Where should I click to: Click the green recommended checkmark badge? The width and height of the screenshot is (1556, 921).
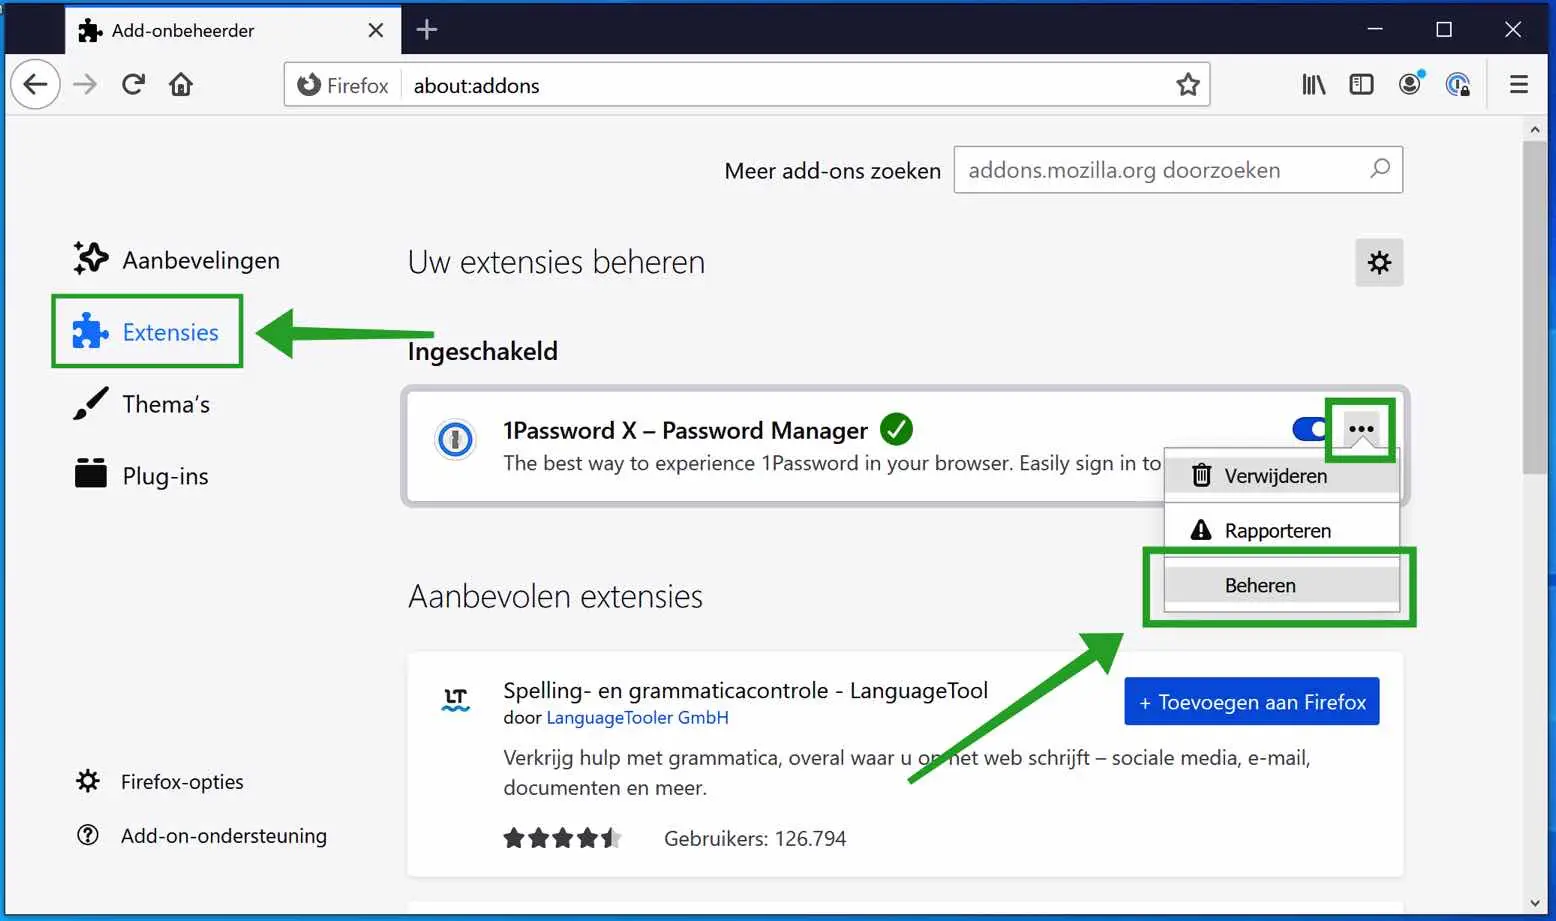[896, 429]
